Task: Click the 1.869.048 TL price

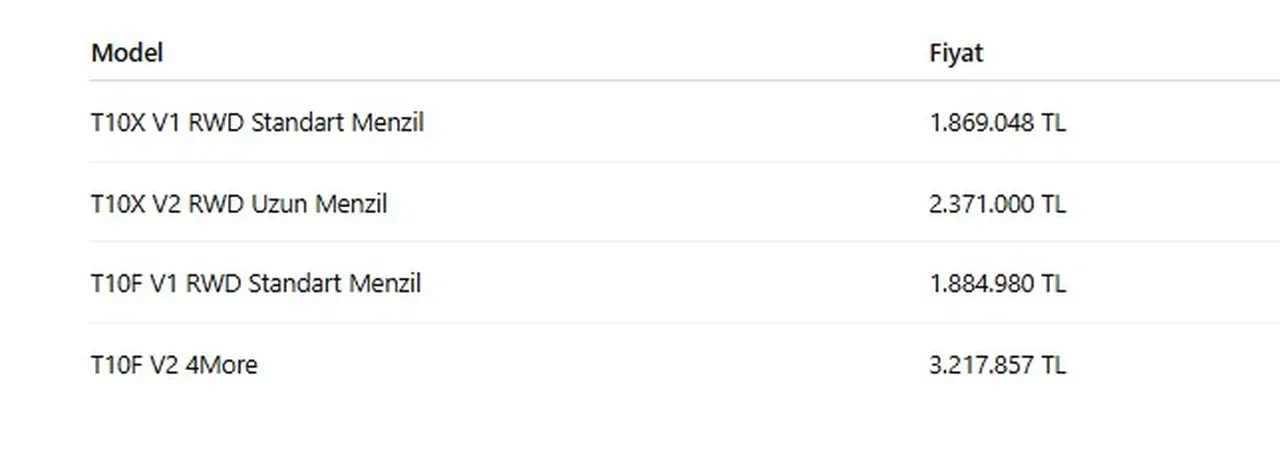Action: pos(997,123)
